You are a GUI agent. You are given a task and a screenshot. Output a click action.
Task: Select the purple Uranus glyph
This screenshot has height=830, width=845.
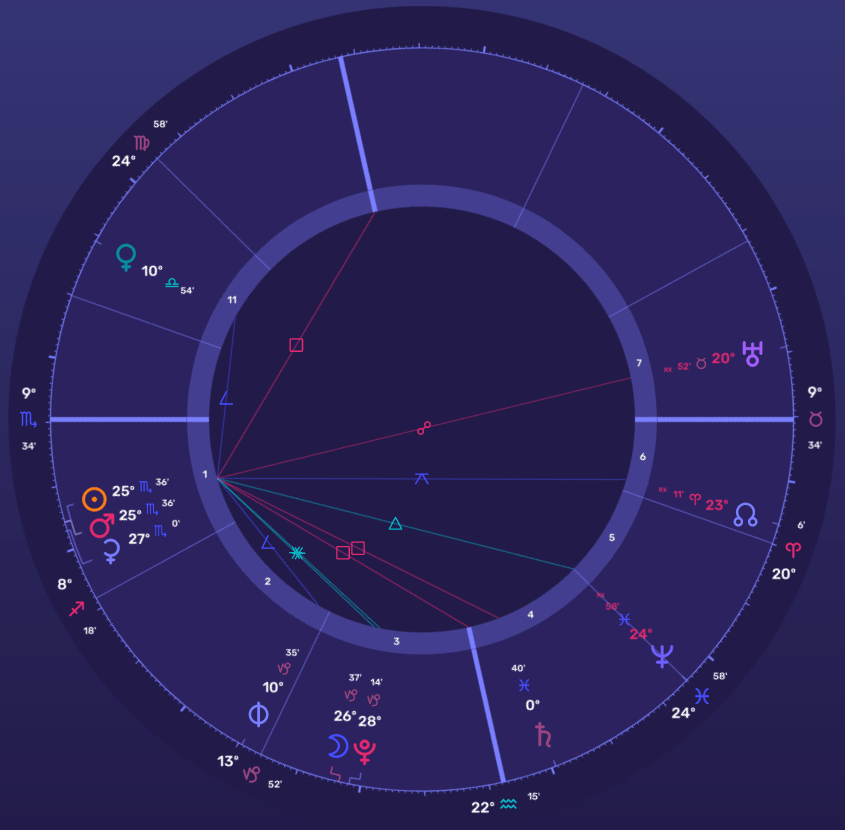[x=752, y=353]
